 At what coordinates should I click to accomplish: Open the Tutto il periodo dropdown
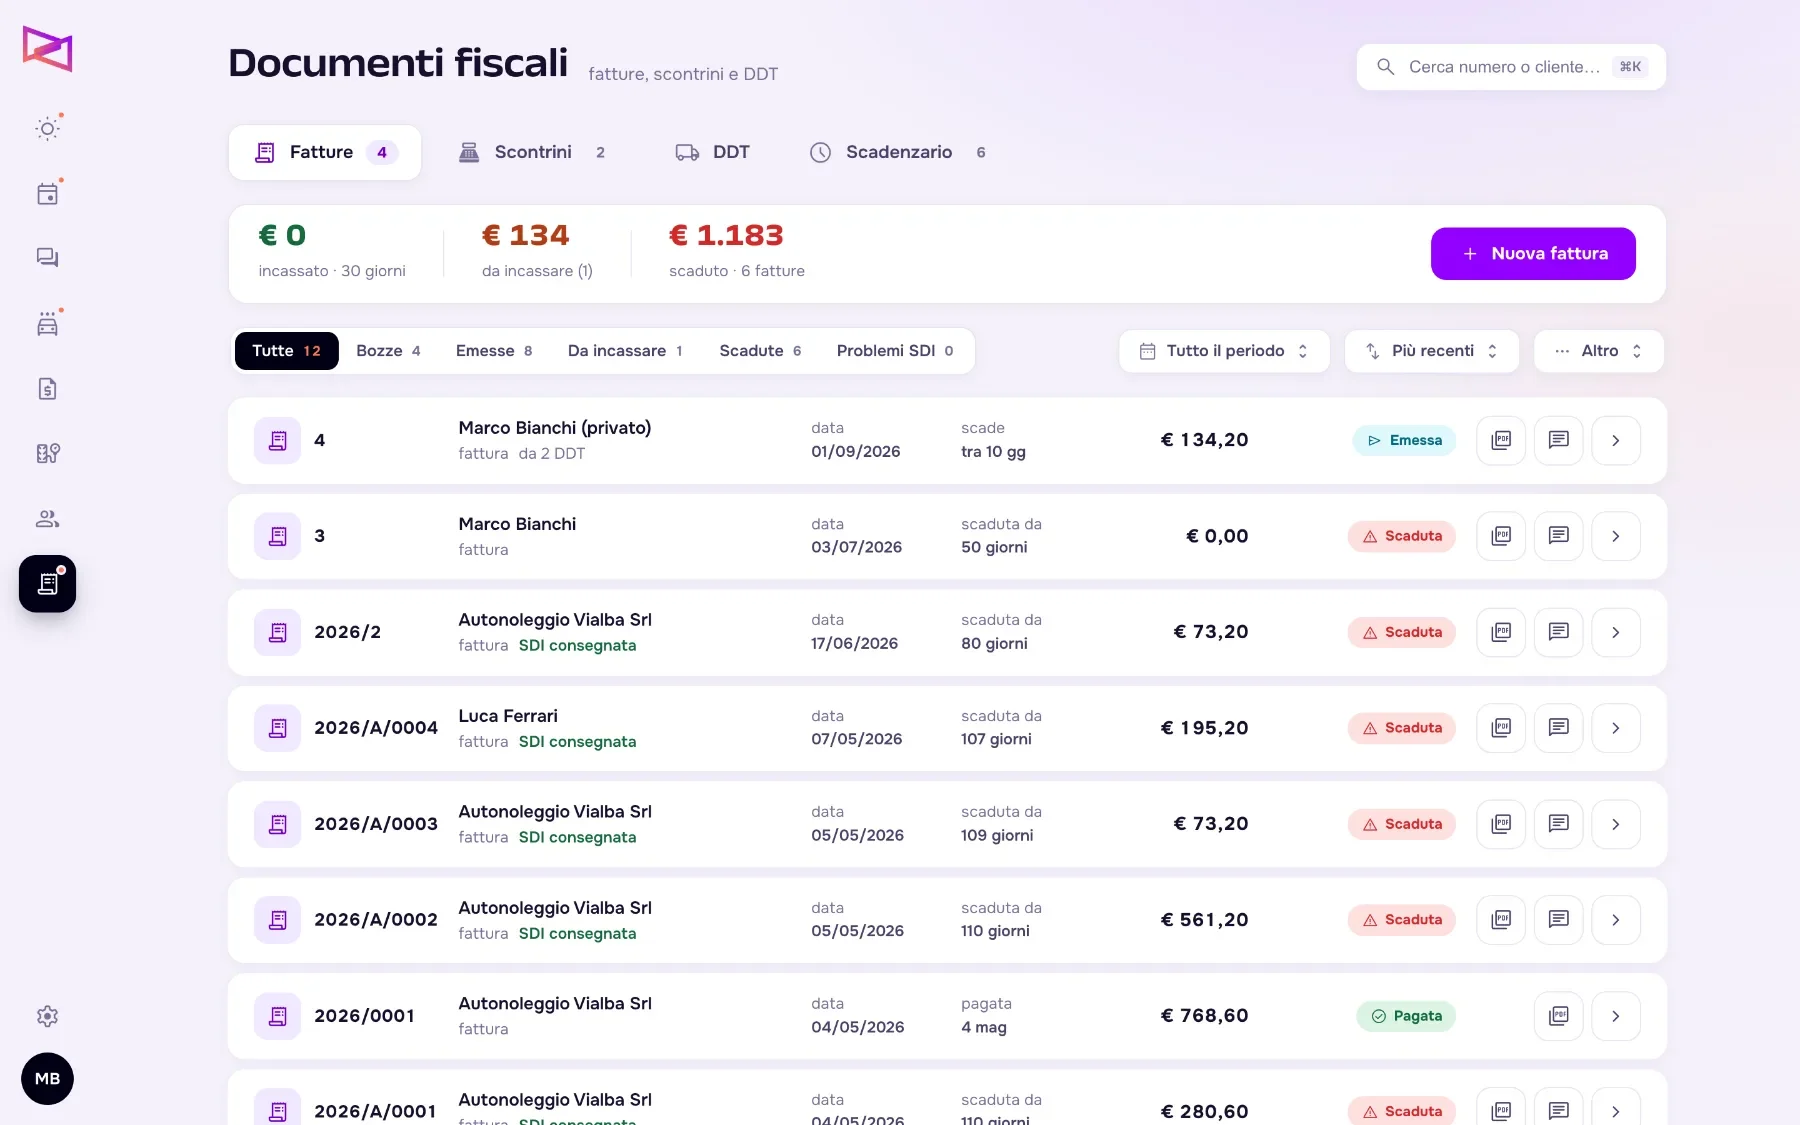(1224, 351)
